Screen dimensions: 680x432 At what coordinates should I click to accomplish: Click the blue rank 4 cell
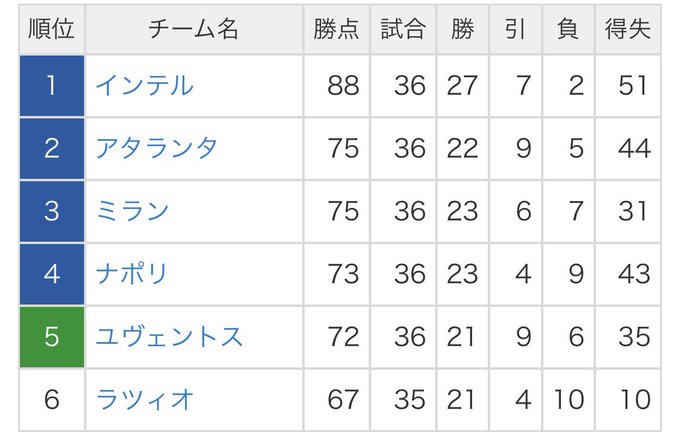[52, 274]
